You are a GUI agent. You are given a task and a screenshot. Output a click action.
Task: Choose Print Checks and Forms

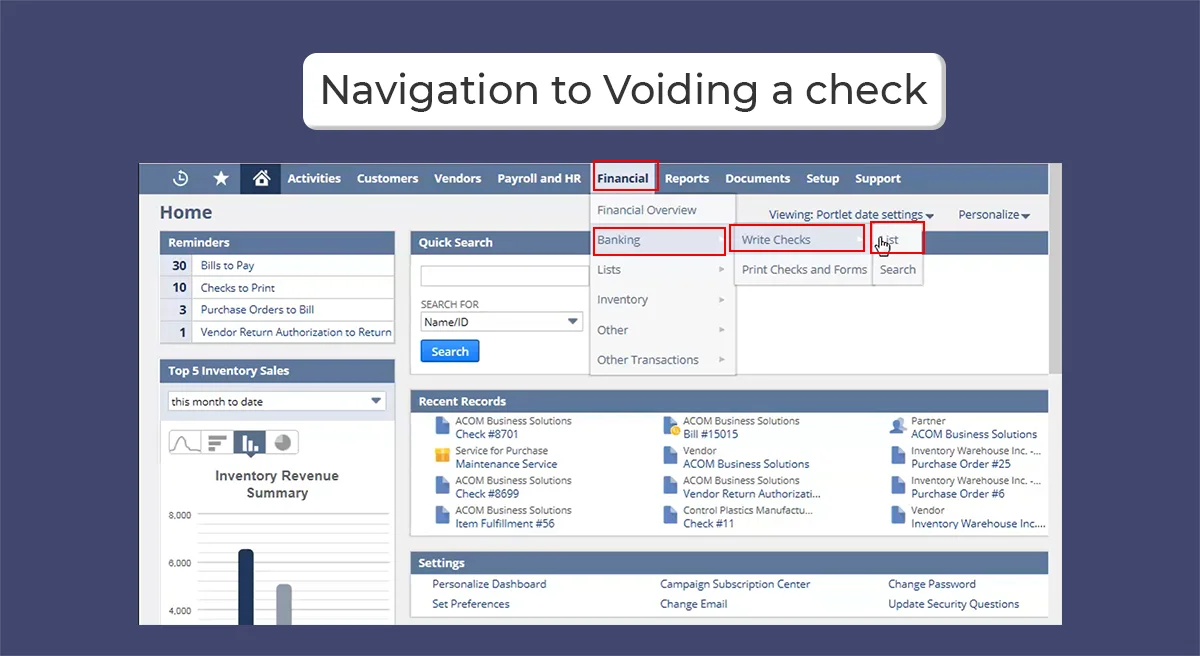pos(804,270)
